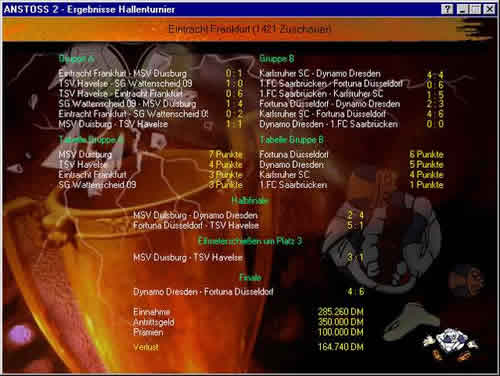
Task: Click the 'Einnahme' label
Action: 151,312
